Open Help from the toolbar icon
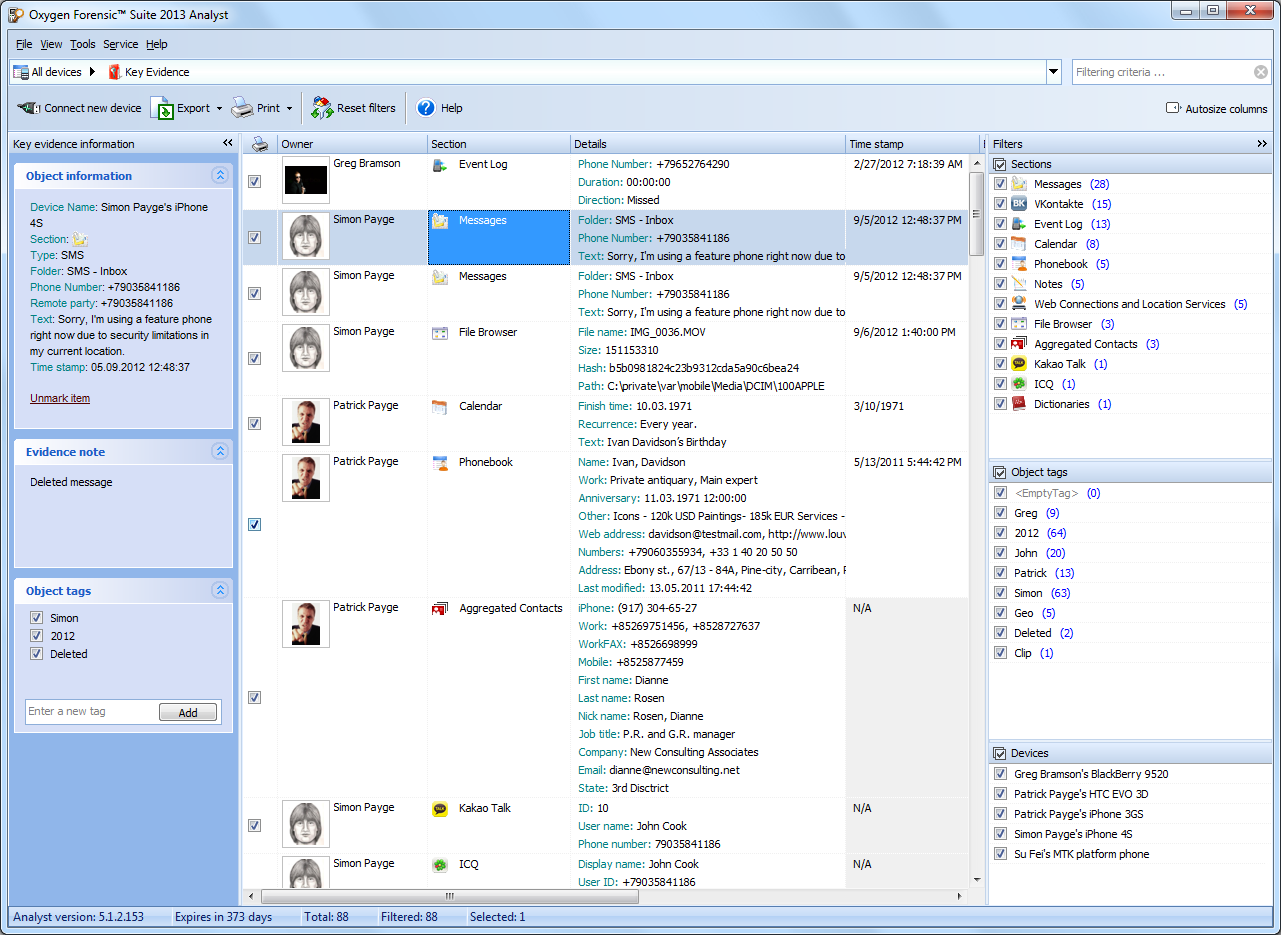Viewport: 1281px width, 935px height. click(426, 108)
